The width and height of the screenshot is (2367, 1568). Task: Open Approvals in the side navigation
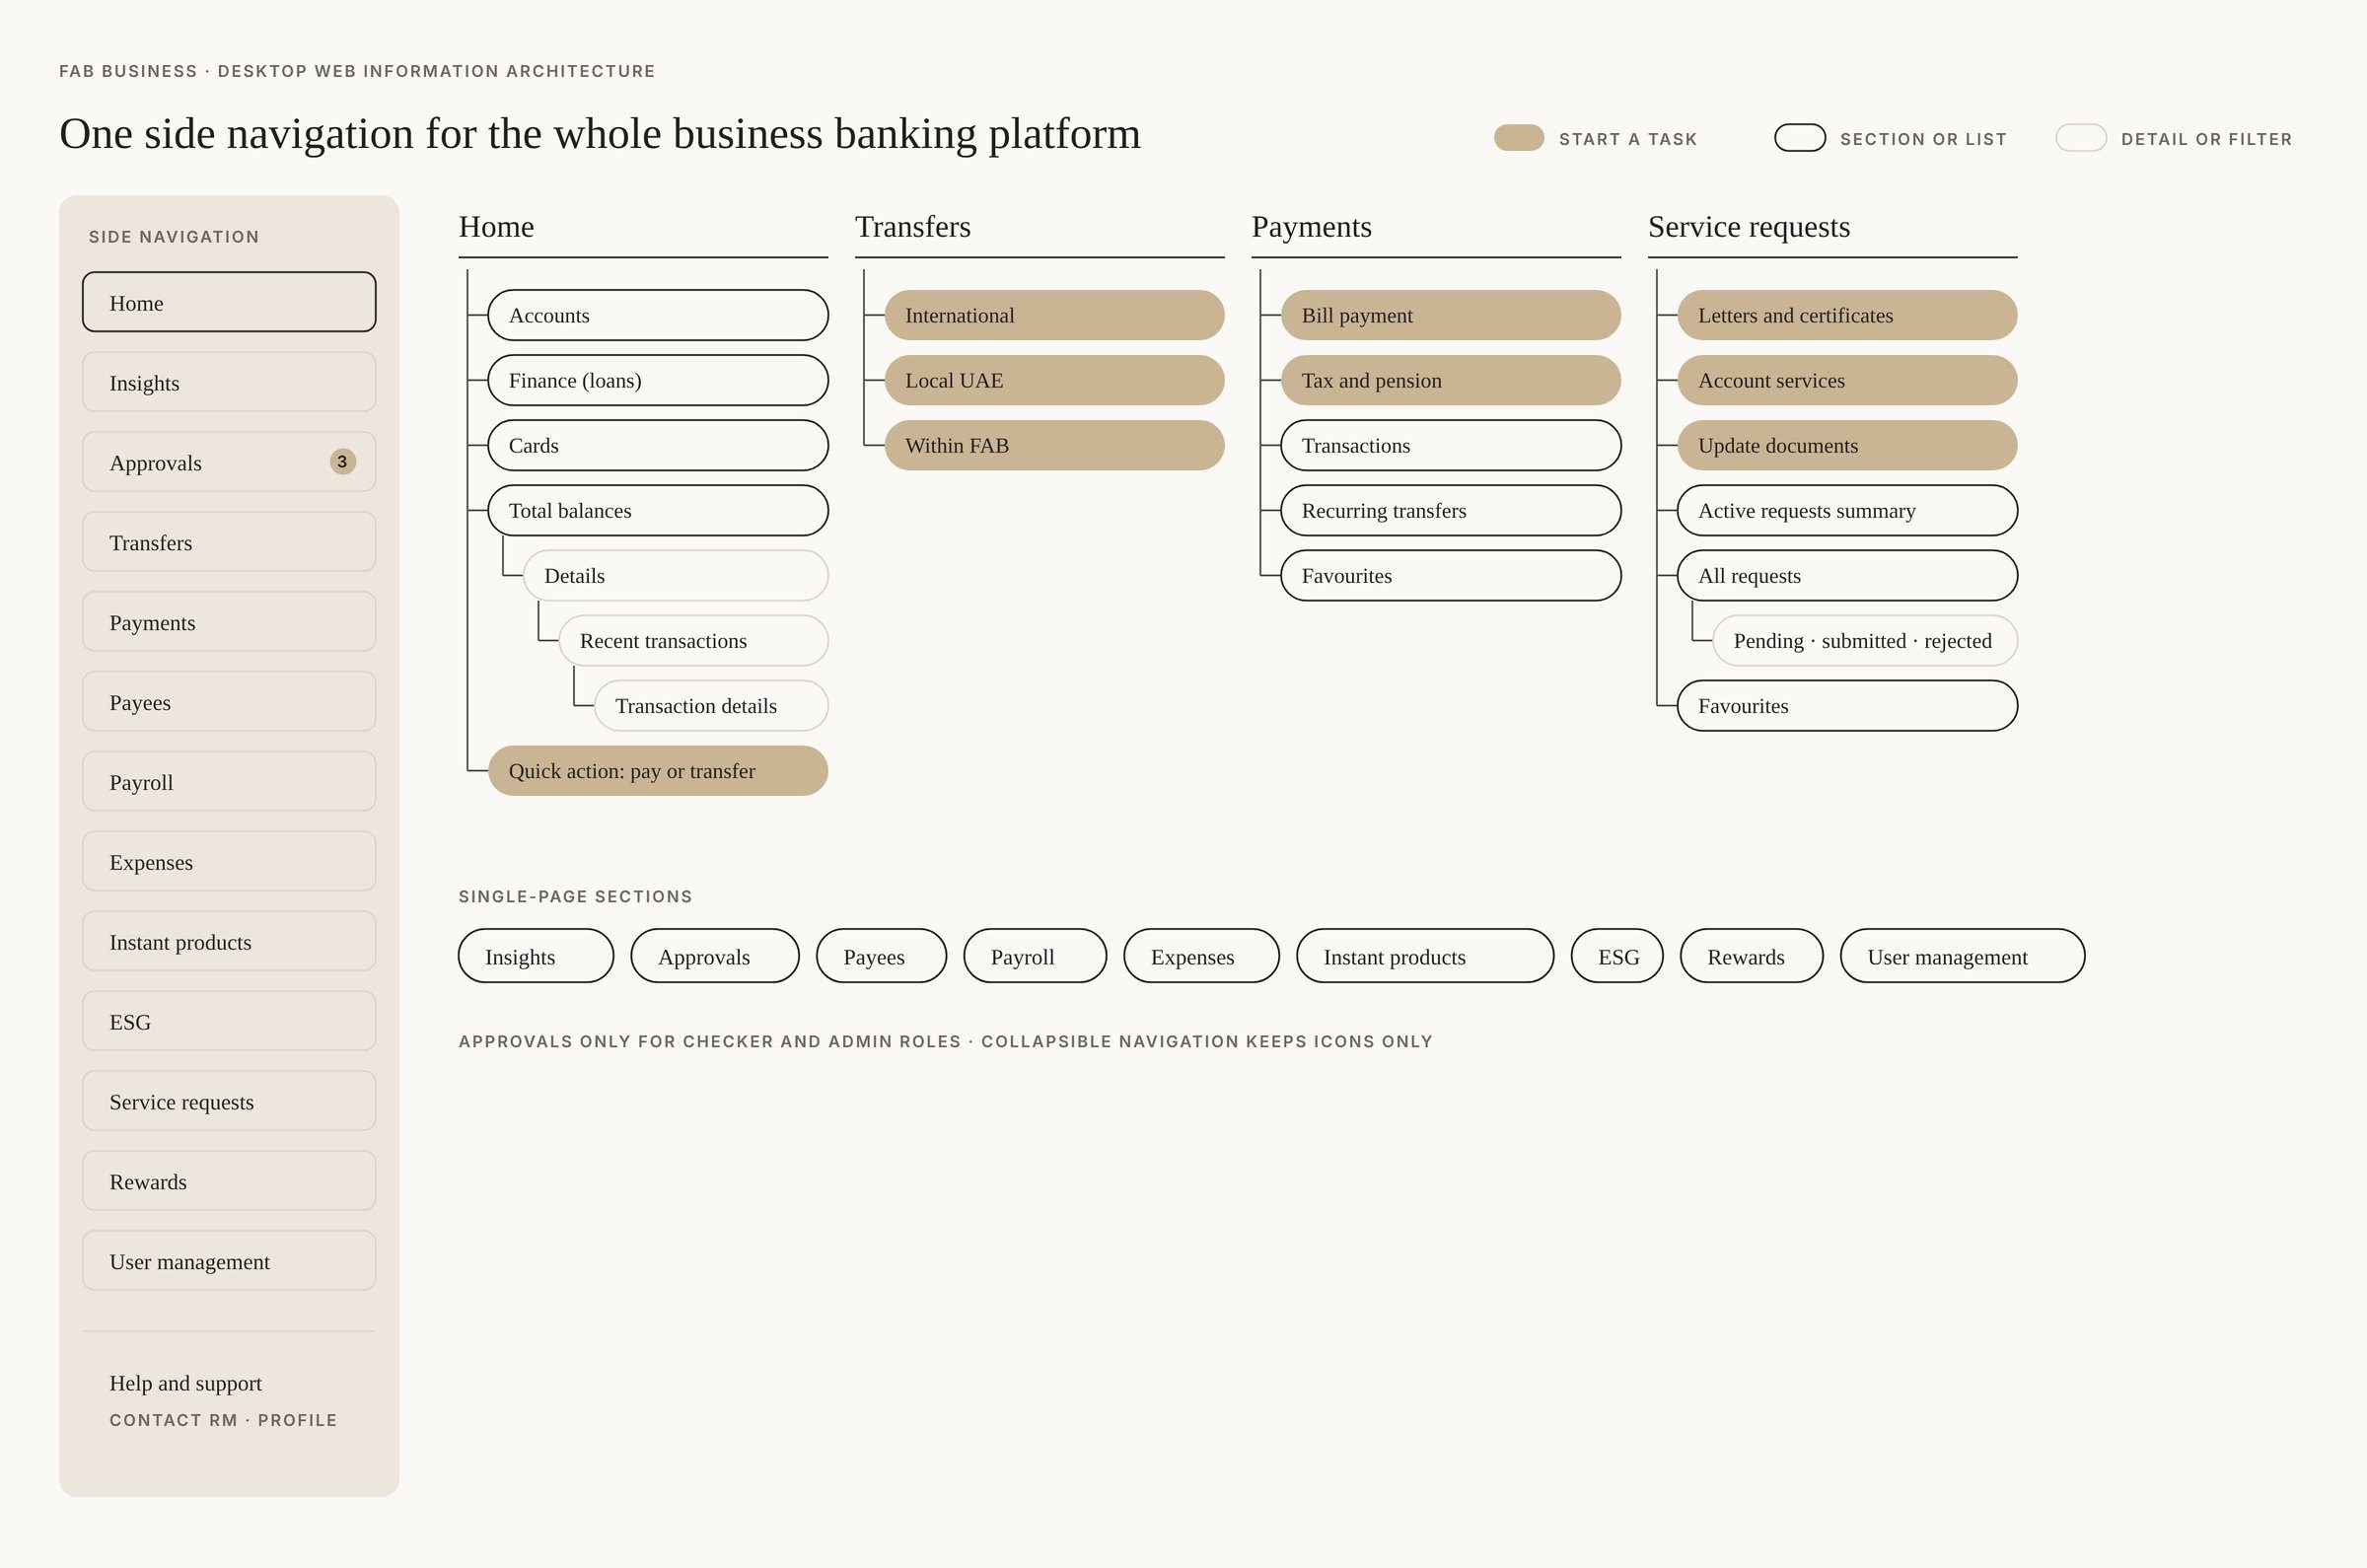[229, 462]
